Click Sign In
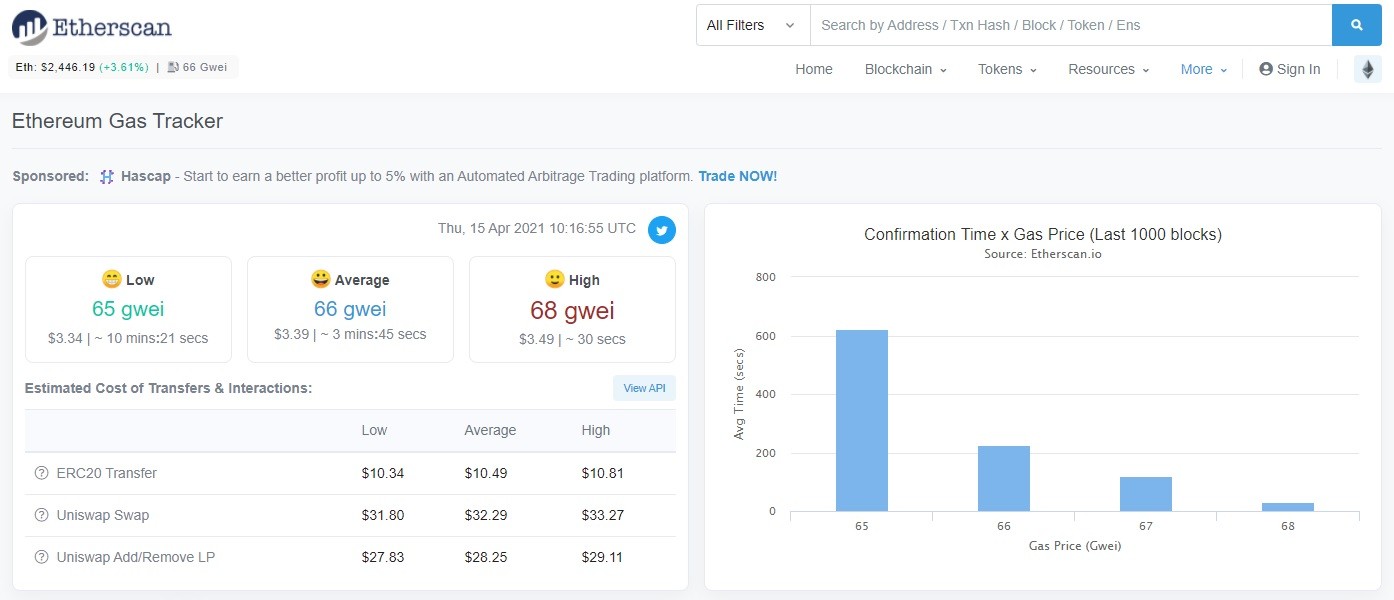The height and width of the screenshot is (600, 1394). pos(1290,69)
